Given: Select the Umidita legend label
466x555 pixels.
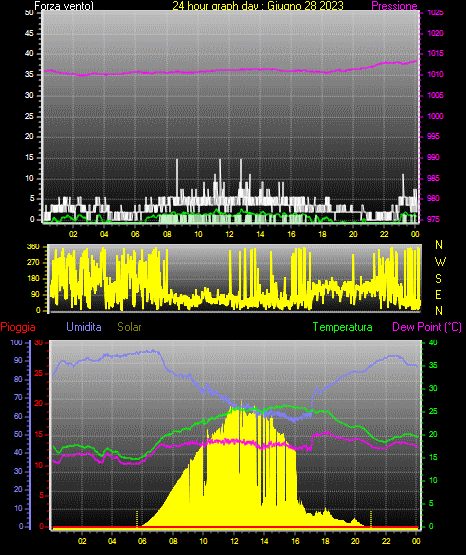Looking at the screenshot, I should (x=84, y=327).
